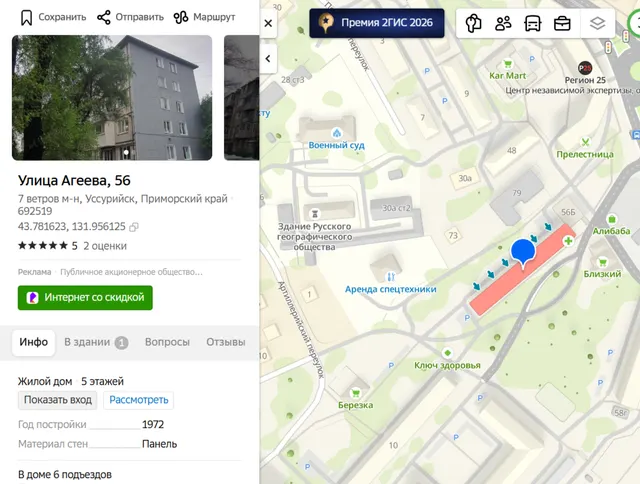
Task: Click the Публичное акционерное общество ad text
Action: [x=131, y=272]
